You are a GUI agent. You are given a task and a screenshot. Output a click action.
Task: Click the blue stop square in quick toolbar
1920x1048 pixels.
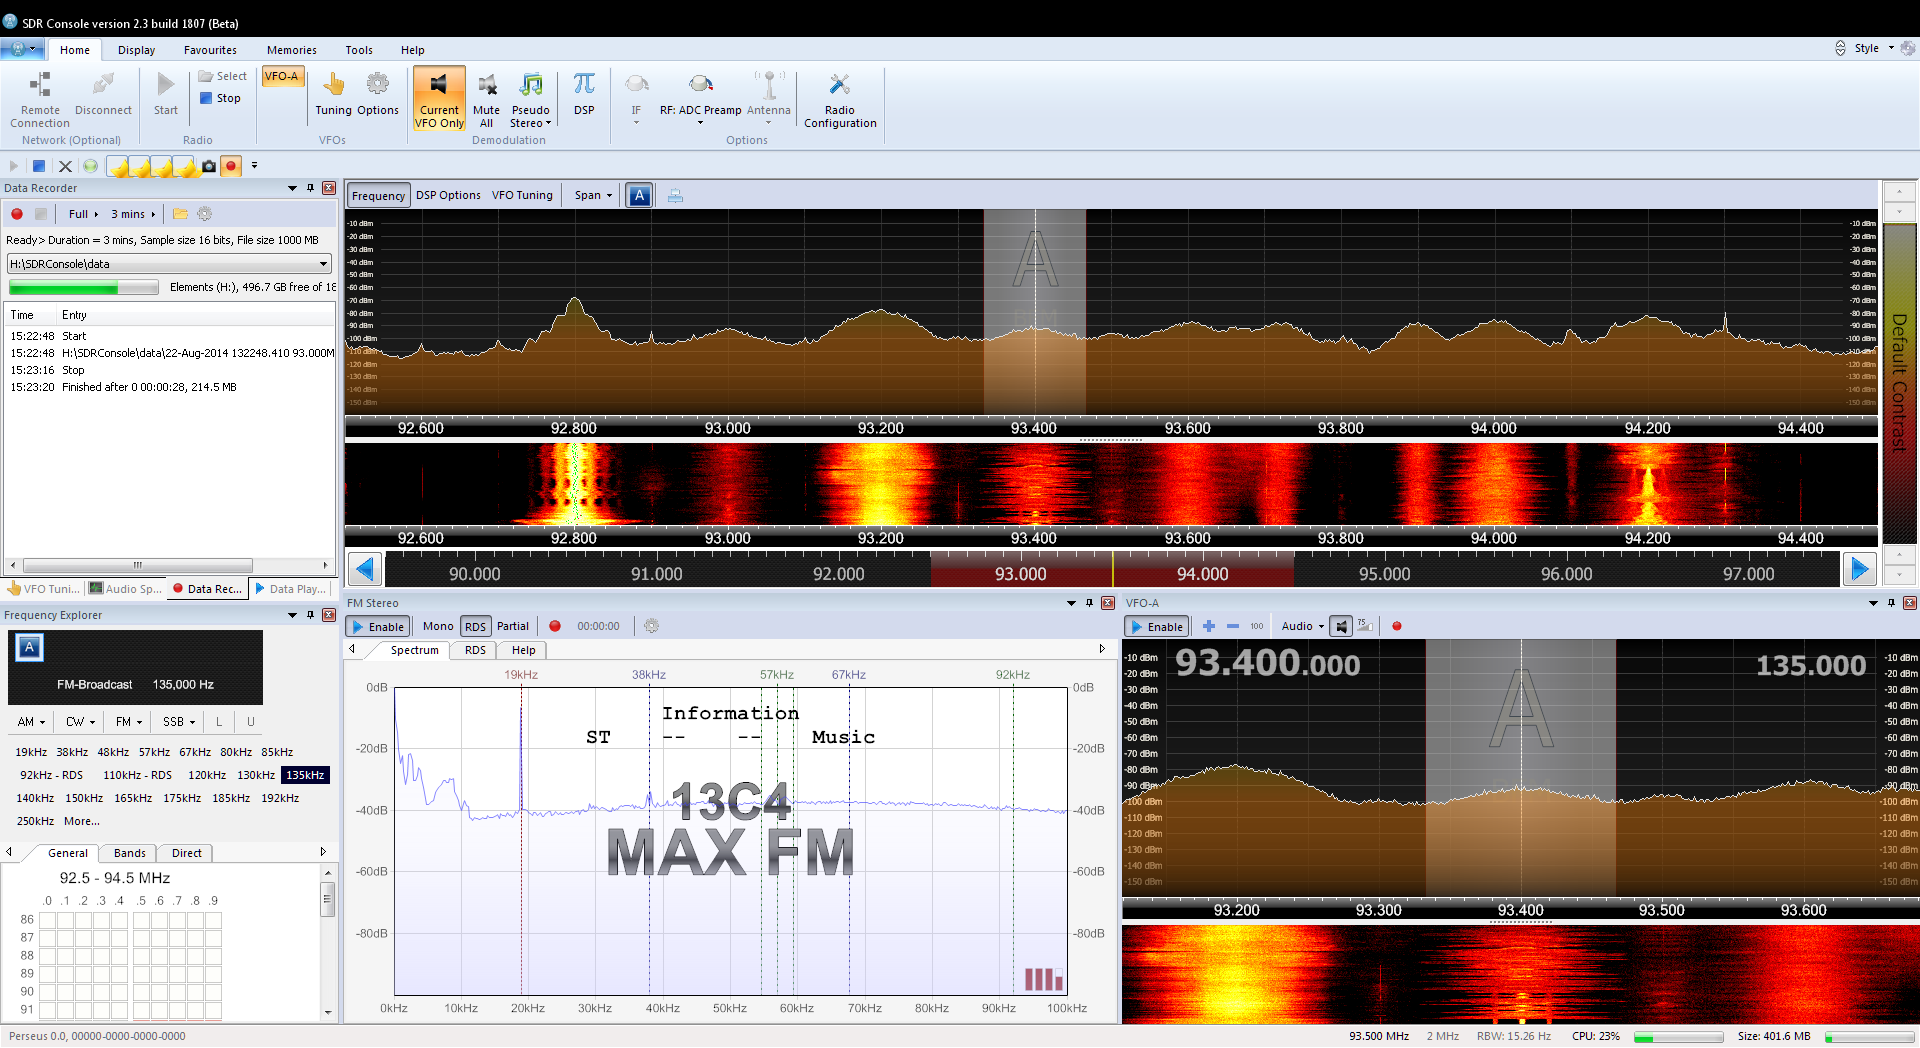[39, 166]
